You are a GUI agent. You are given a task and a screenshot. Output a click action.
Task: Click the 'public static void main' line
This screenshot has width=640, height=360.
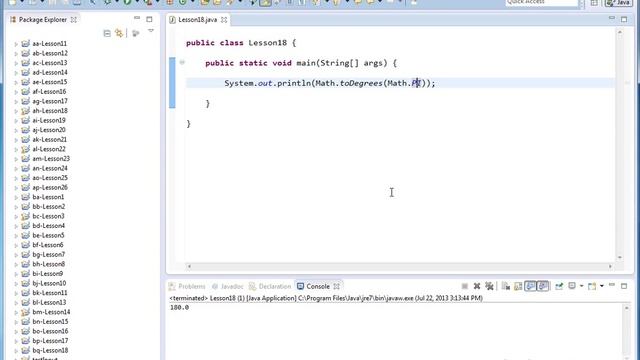[301, 63]
